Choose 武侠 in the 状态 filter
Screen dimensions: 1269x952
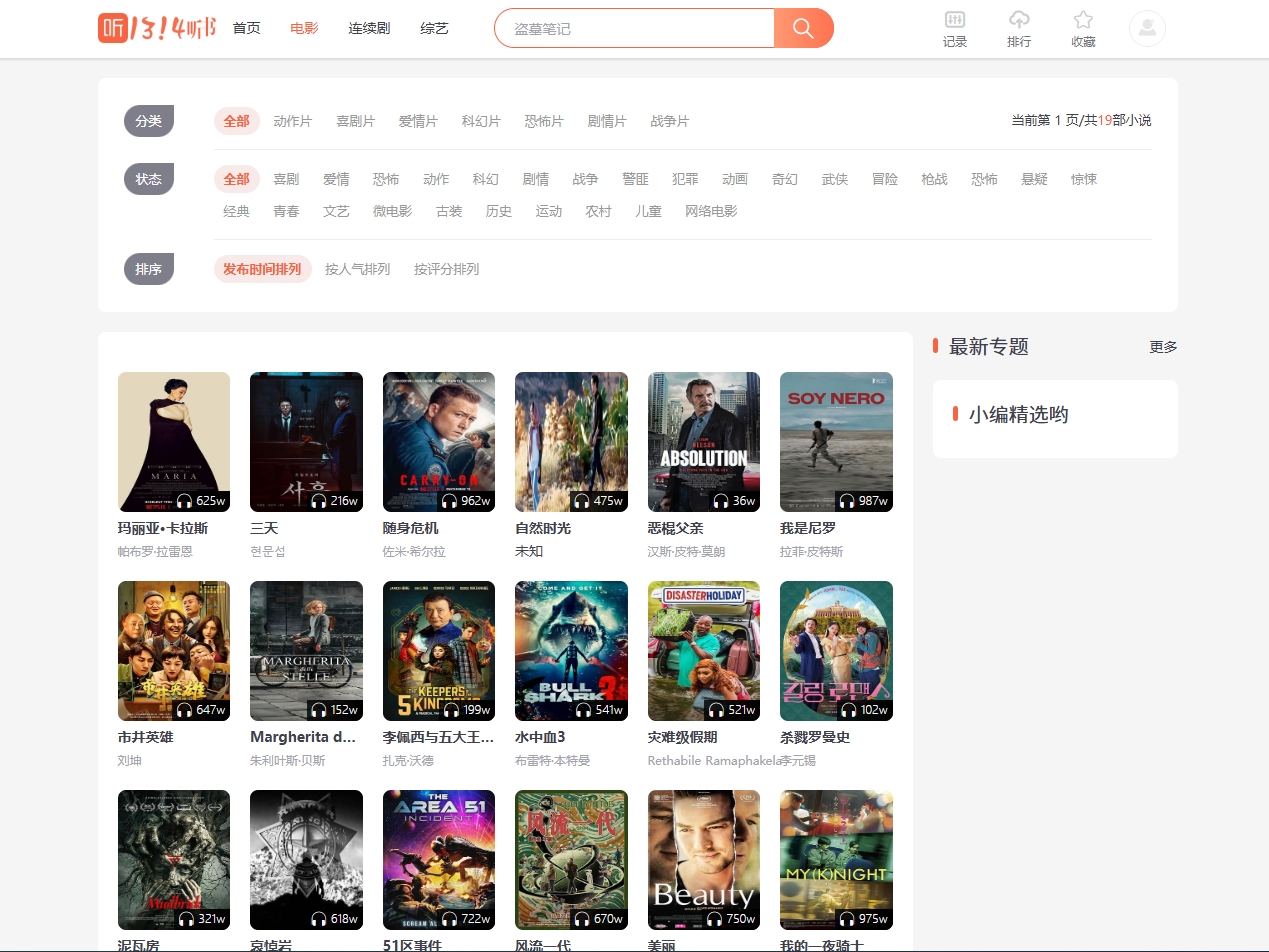pyautogui.click(x=835, y=179)
